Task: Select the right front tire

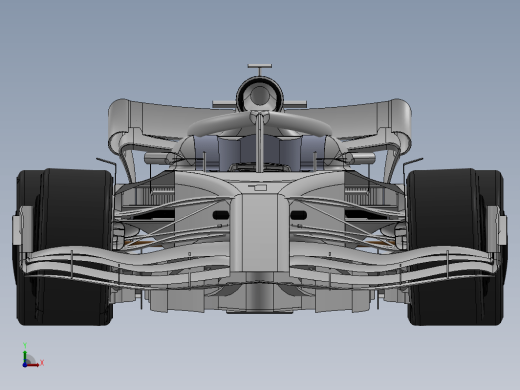Action: coord(456,247)
